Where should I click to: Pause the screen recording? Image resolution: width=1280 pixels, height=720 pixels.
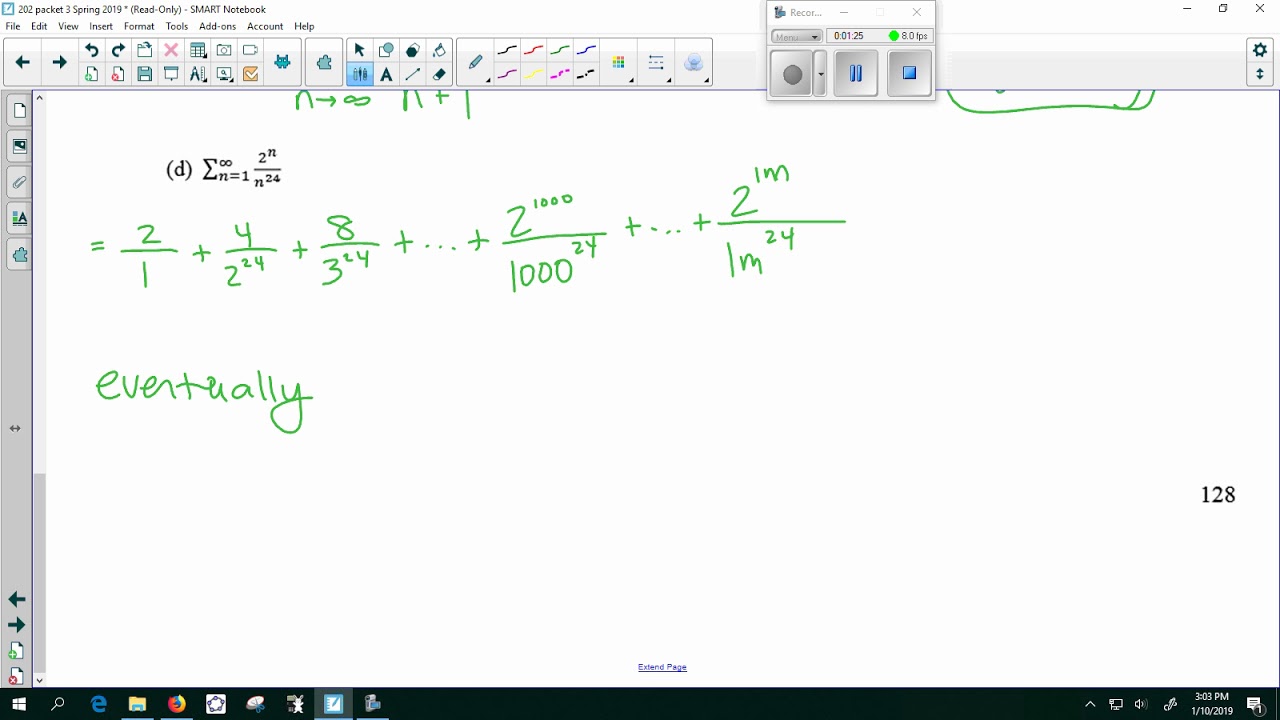pyautogui.click(x=856, y=74)
